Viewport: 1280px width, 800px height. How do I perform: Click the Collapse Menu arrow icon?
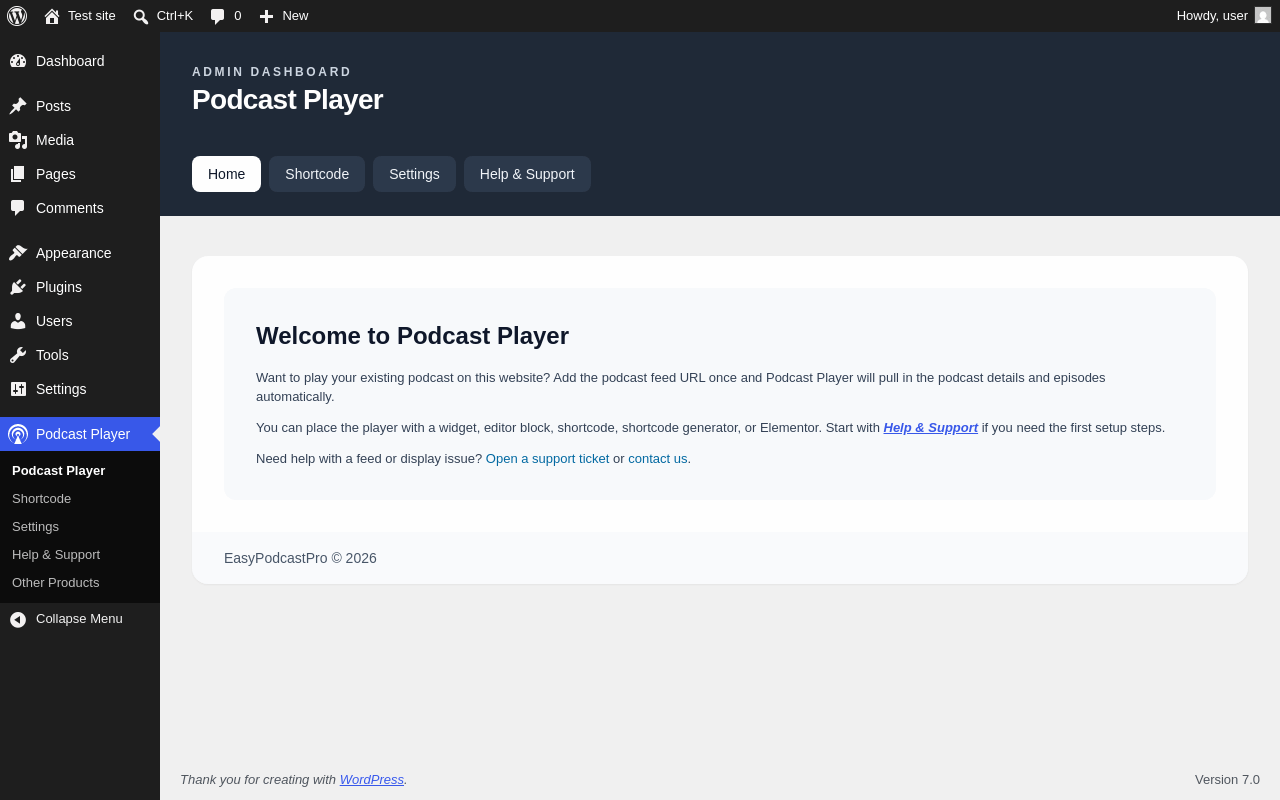click(18, 620)
